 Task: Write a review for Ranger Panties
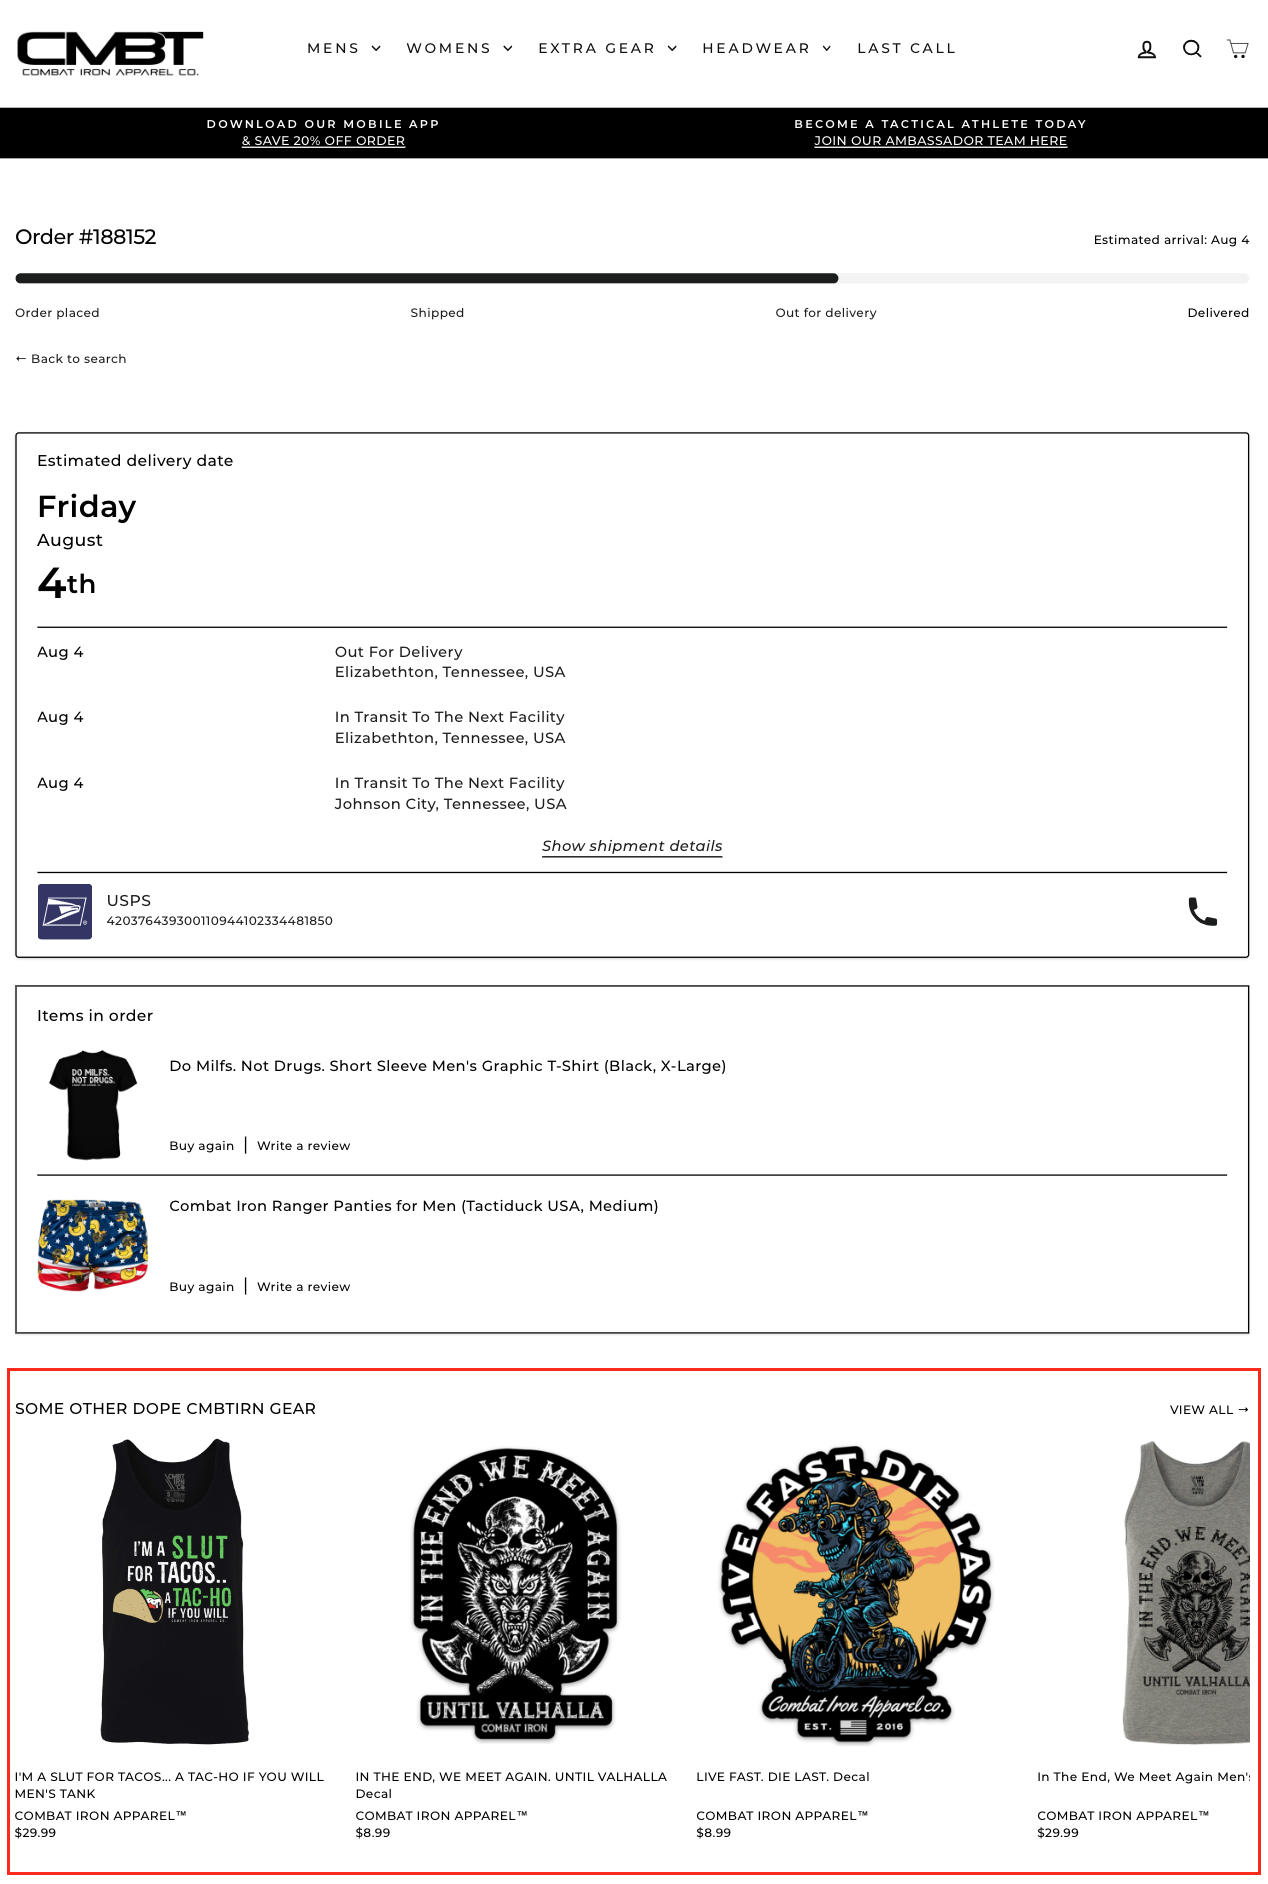tap(304, 1287)
